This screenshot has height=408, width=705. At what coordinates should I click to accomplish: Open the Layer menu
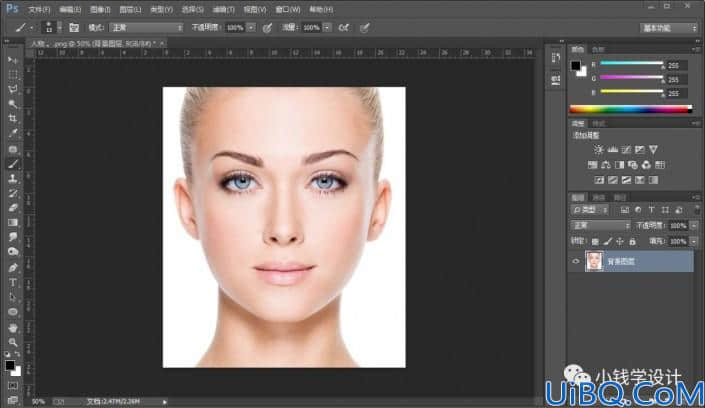[x=130, y=9]
